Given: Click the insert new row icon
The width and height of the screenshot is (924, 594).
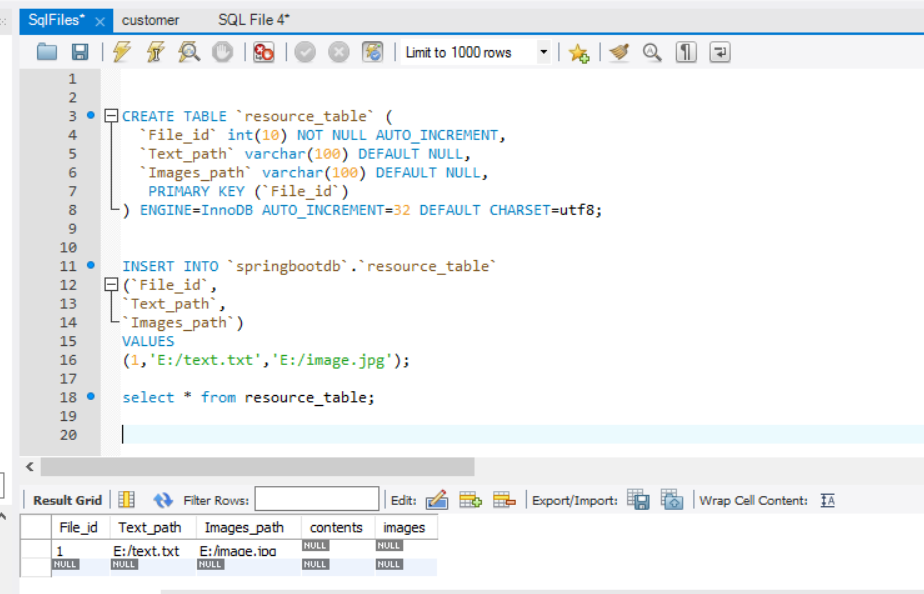Looking at the screenshot, I should click(x=470, y=500).
